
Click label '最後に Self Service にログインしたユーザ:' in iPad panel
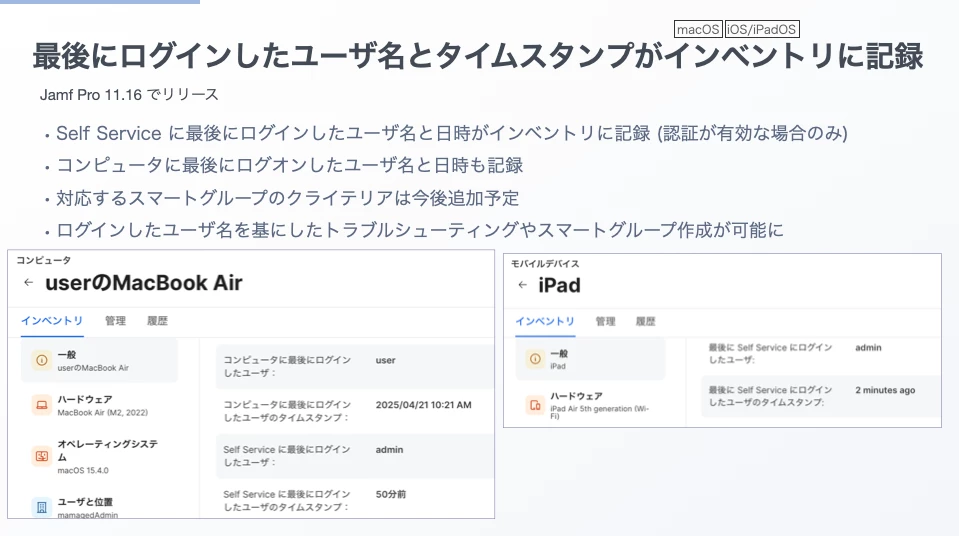771,354
